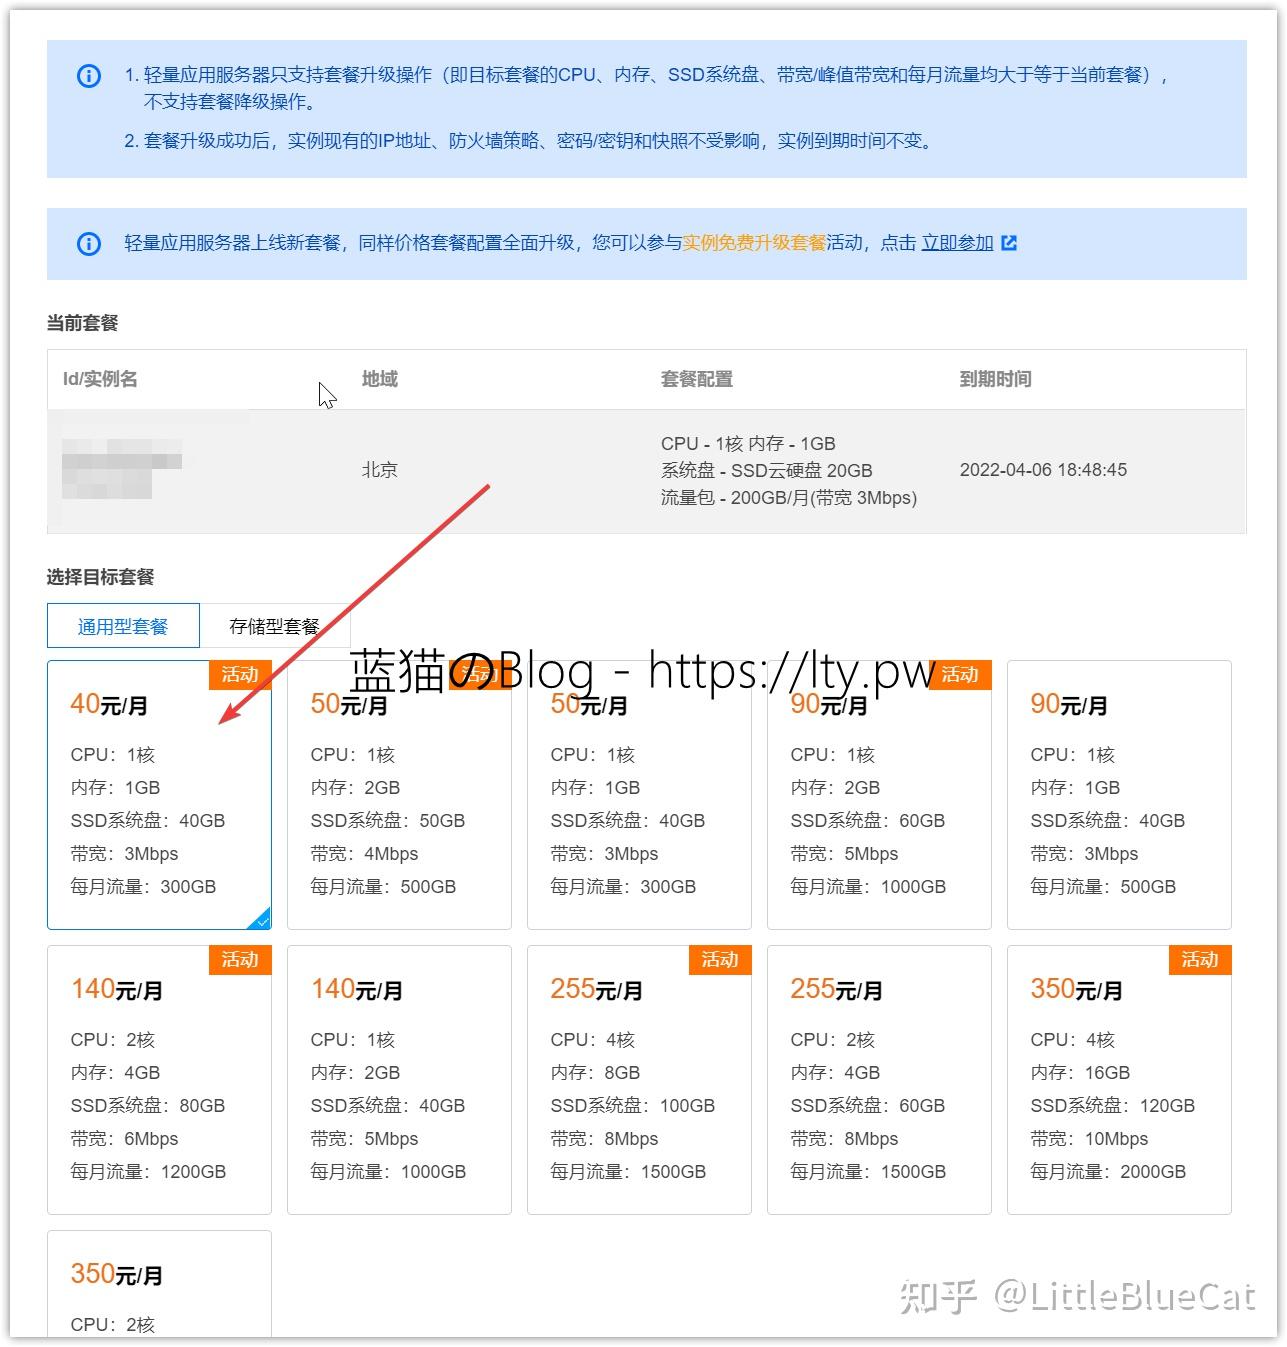Click the 当前套餐 section heading
The image size is (1287, 1347).
click(83, 323)
